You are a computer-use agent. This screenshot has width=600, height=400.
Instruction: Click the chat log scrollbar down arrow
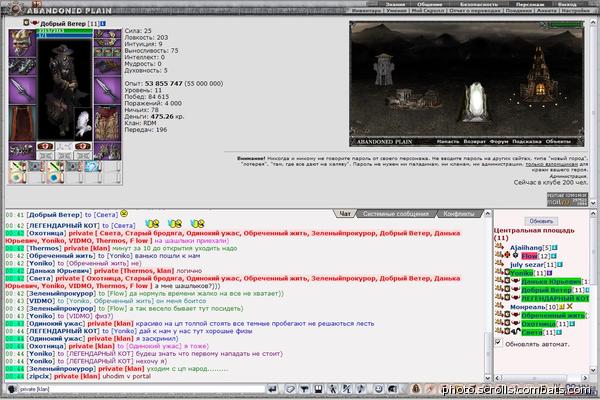point(488,378)
